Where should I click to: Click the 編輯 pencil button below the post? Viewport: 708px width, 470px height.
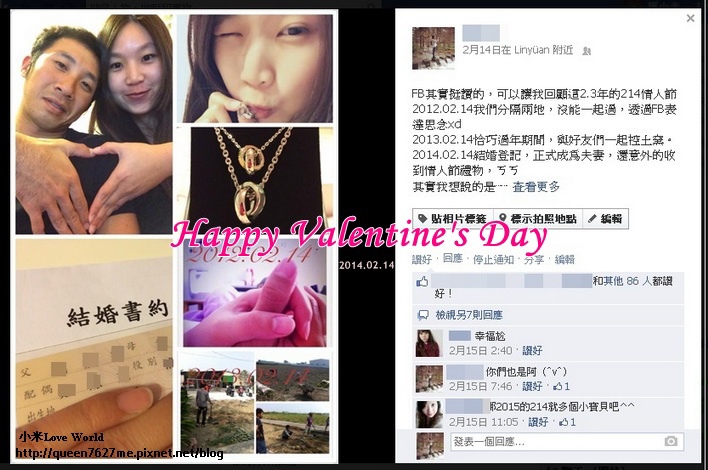(606, 219)
